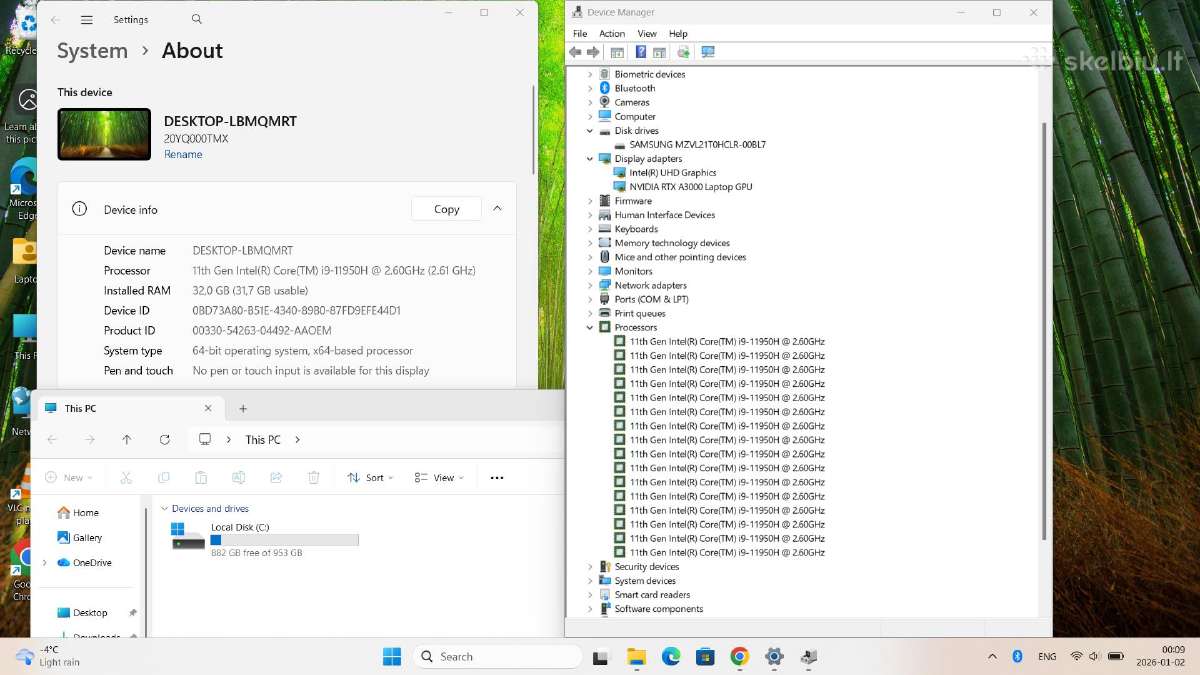1200x675 pixels.
Task: Click the Share icon in File Explorer toolbar
Action: (276, 478)
